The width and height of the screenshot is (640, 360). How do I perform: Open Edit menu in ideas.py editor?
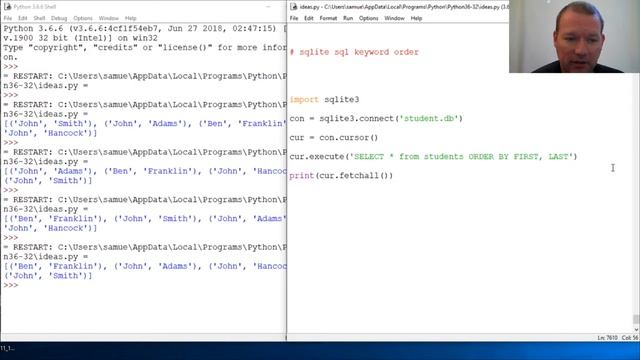pyautogui.click(x=309, y=18)
